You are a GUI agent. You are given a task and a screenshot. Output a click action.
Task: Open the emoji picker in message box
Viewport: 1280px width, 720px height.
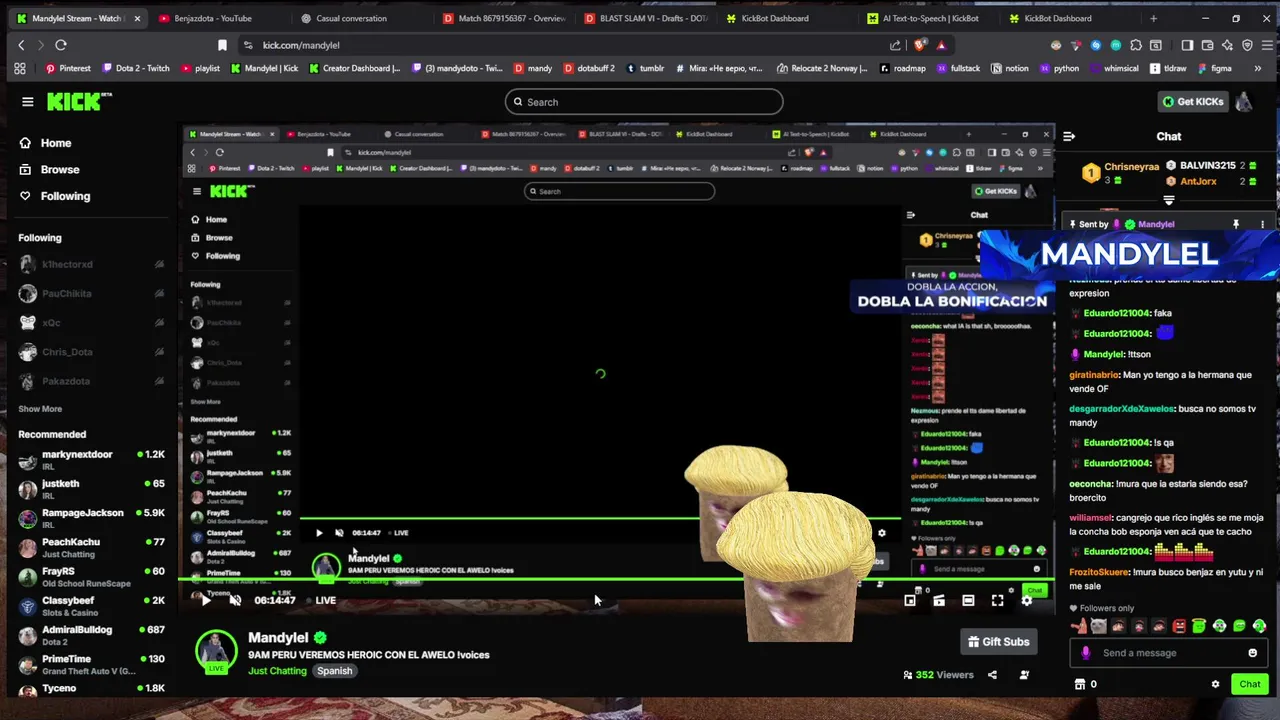point(1252,653)
